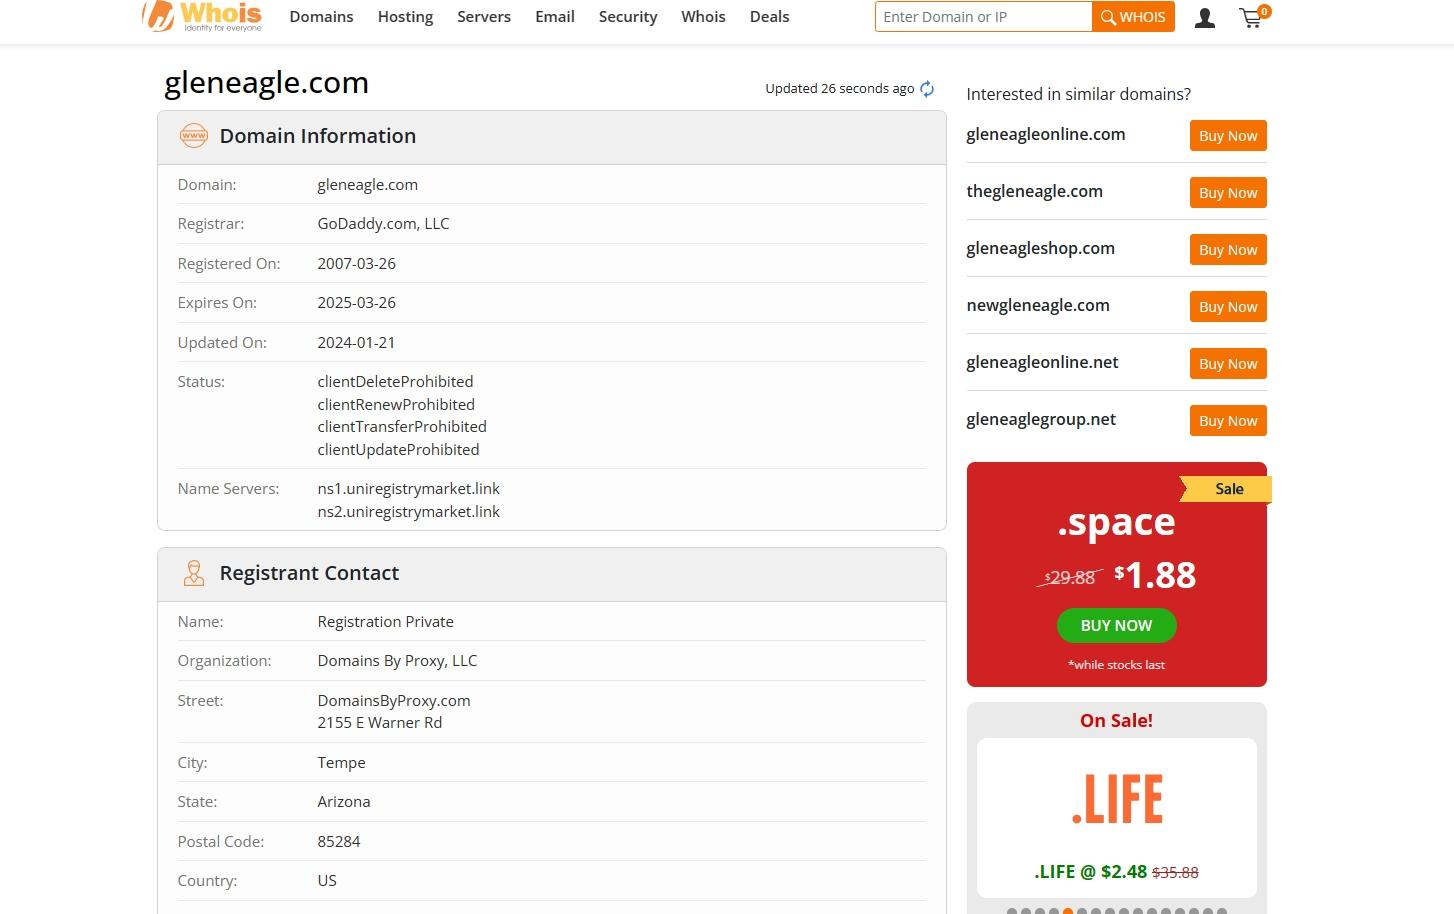Select the clientUpdateProhibited status
Screen dimensions: 1454x914
point(398,450)
